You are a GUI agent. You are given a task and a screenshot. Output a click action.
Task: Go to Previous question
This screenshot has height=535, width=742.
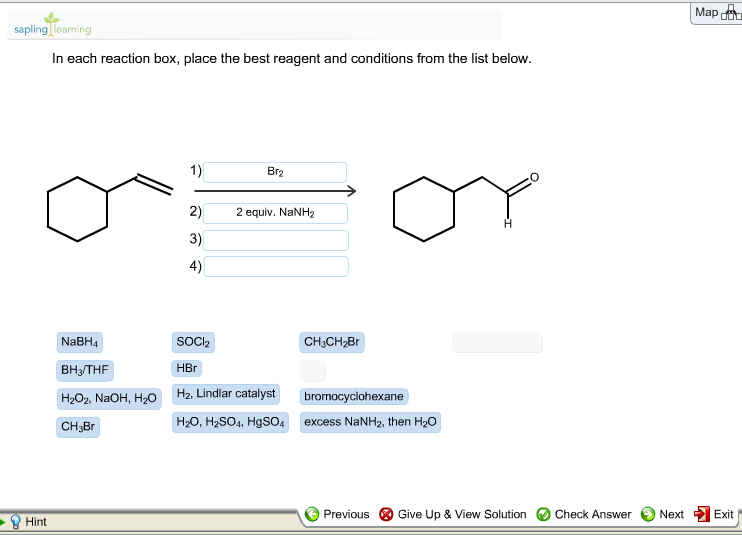click(x=337, y=514)
